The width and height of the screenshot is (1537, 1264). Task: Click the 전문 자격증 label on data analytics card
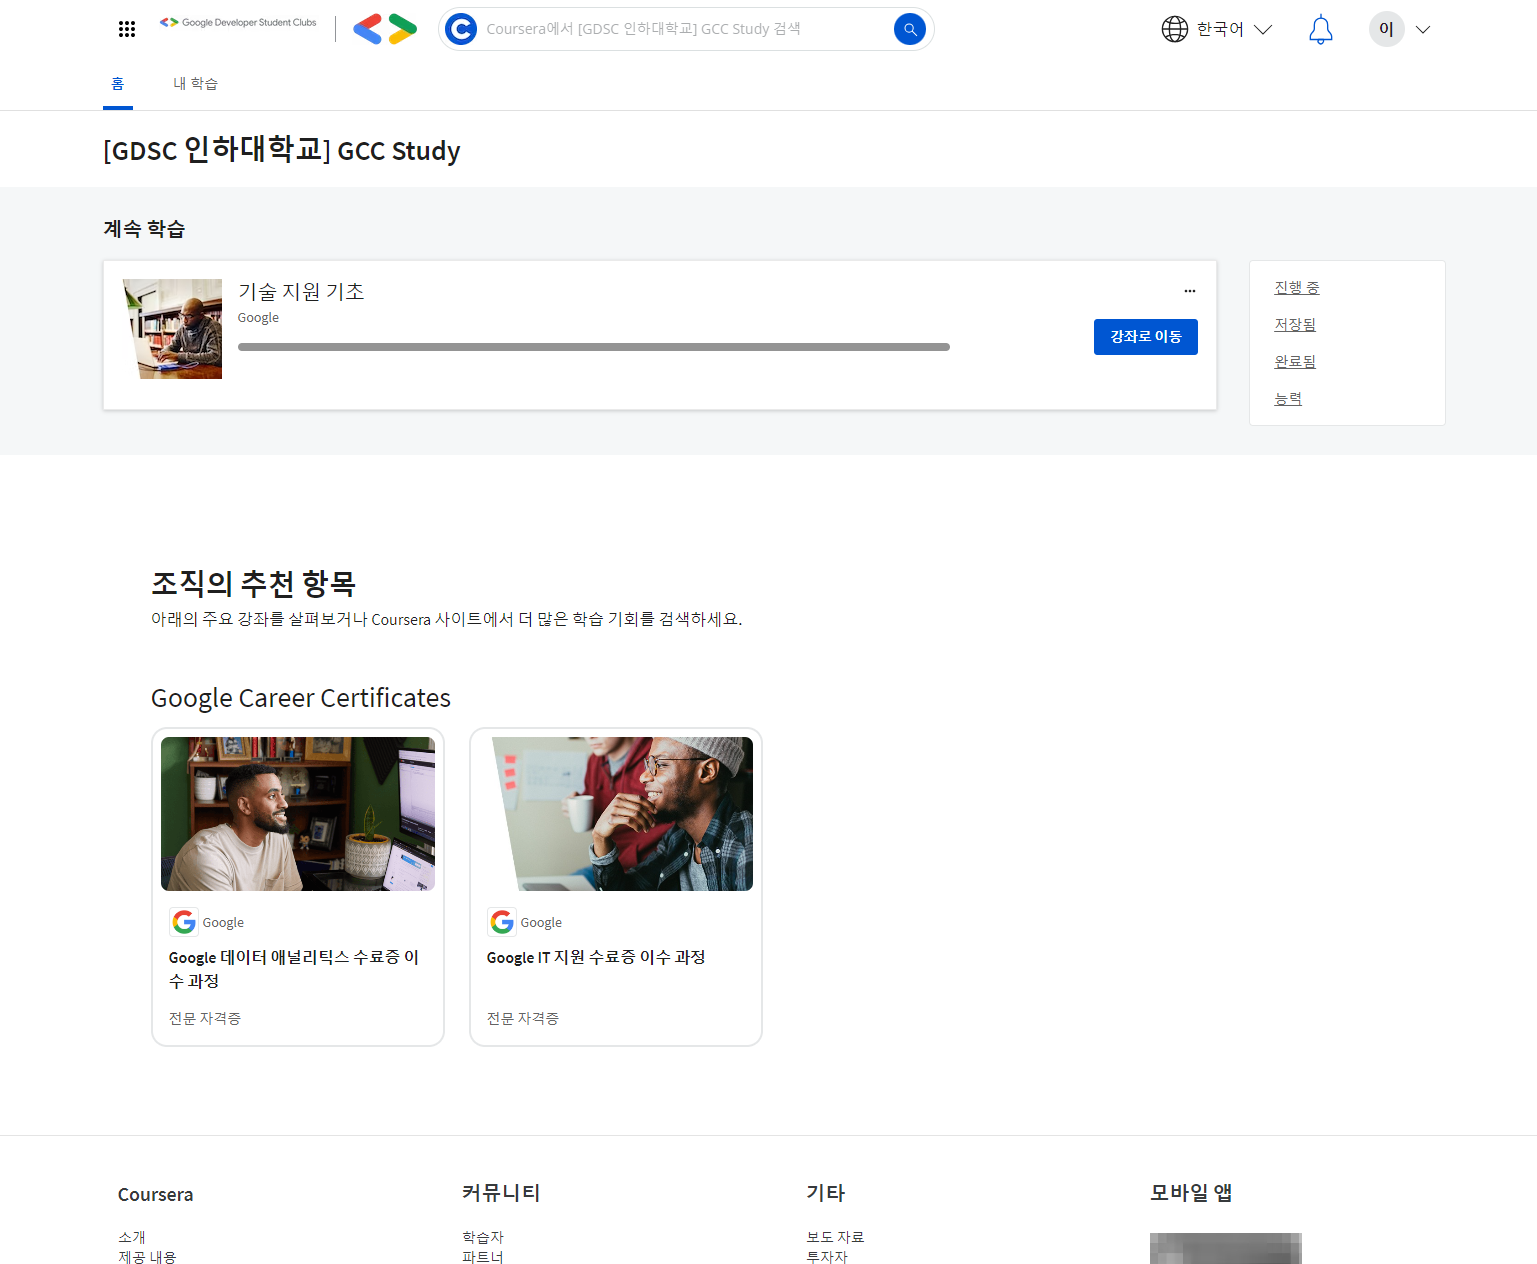pos(205,1018)
